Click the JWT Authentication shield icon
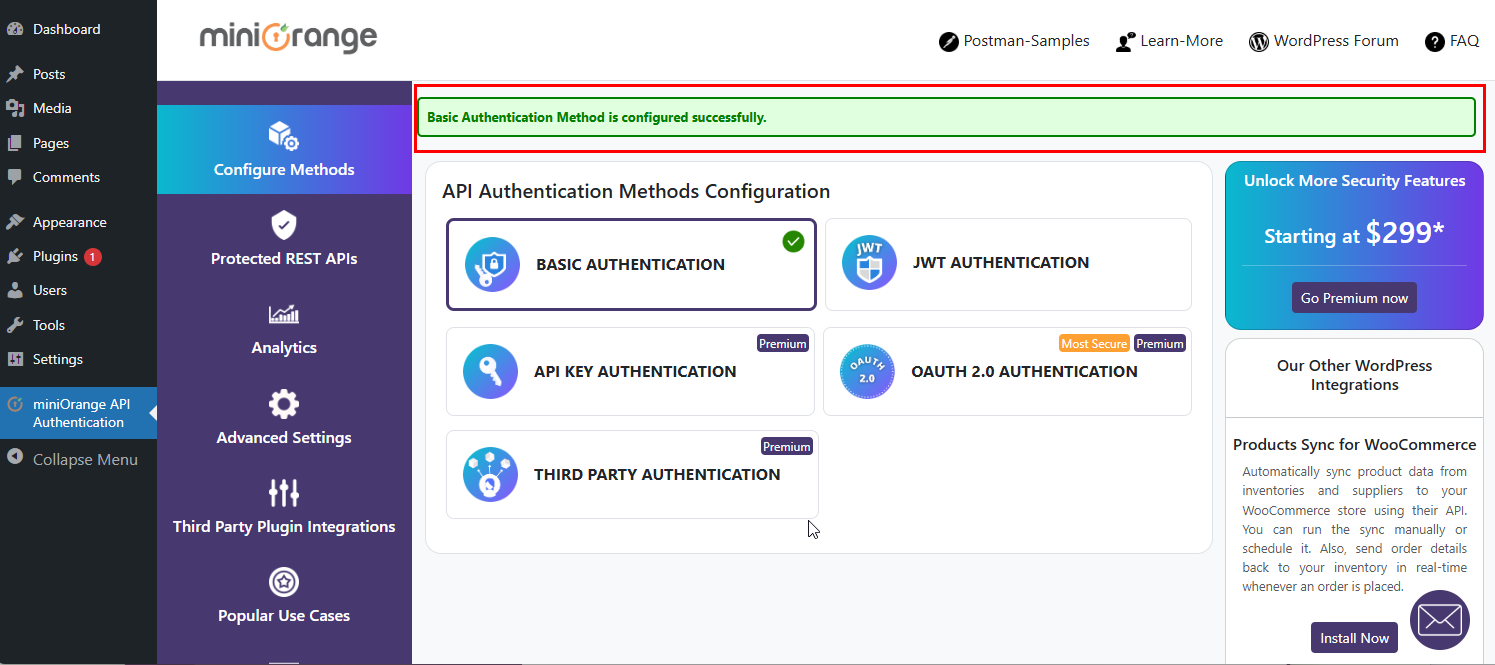This screenshot has width=1495, height=665. tap(869, 263)
